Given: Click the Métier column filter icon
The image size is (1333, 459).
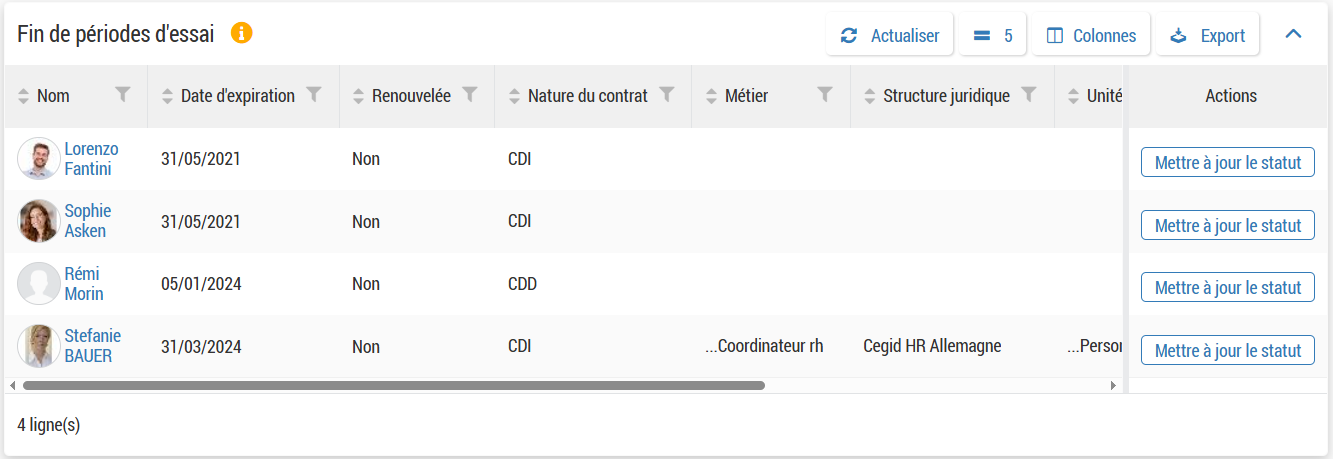Looking at the screenshot, I should (825, 95).
